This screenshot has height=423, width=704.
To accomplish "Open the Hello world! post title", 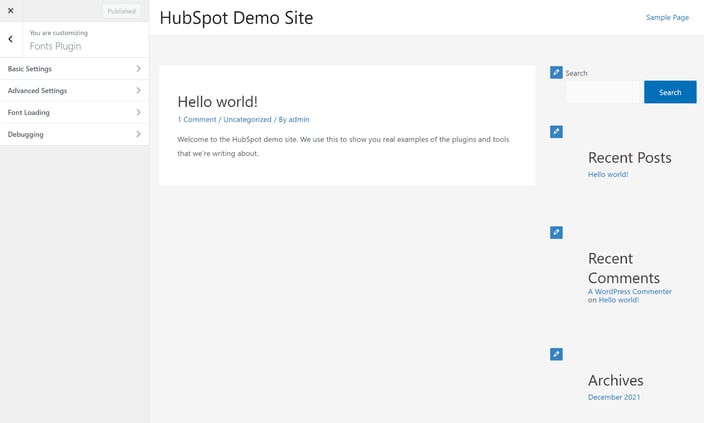I will point(217,102).
